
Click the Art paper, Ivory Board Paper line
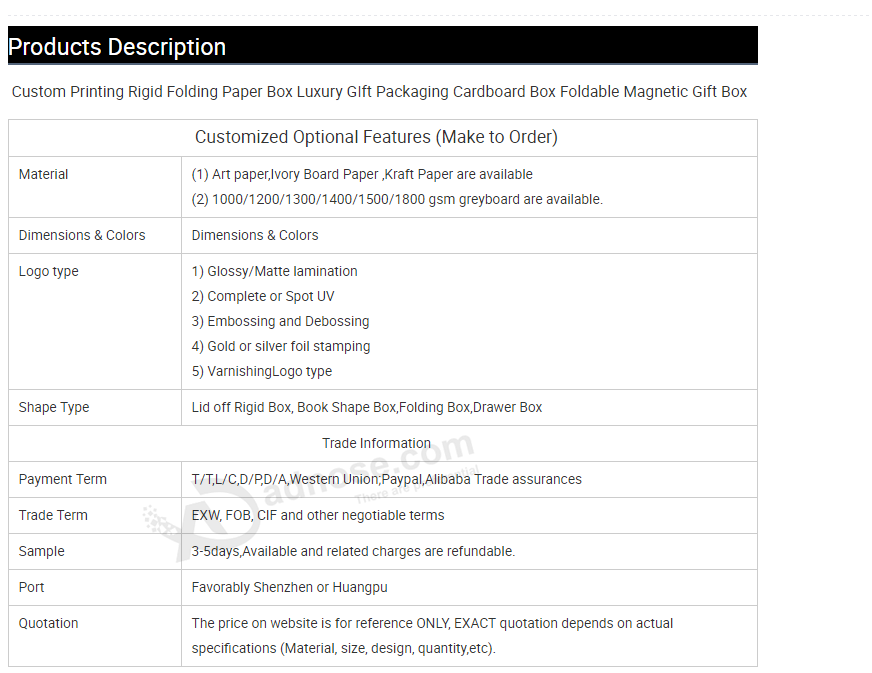click(362, 175)
